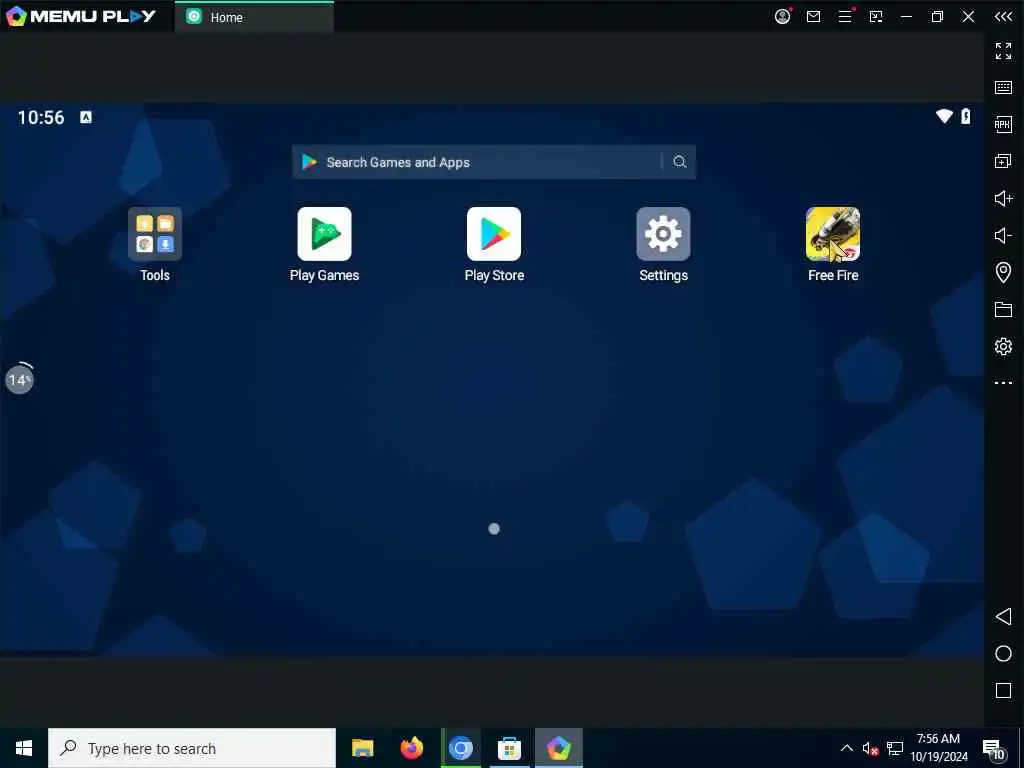This screenshot has width=1024, height=768.
Task: Open the Tools folder
Action: [x=155, y=234]
